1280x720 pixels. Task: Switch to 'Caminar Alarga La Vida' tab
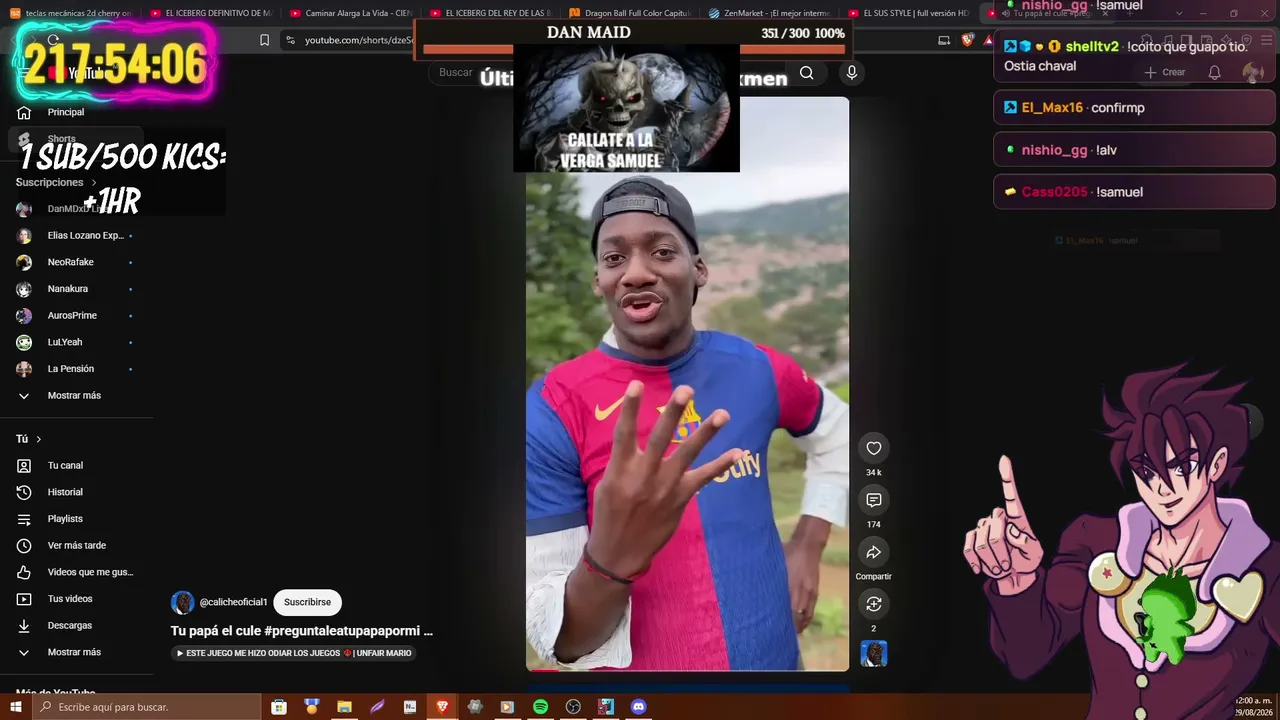[350, 13]
